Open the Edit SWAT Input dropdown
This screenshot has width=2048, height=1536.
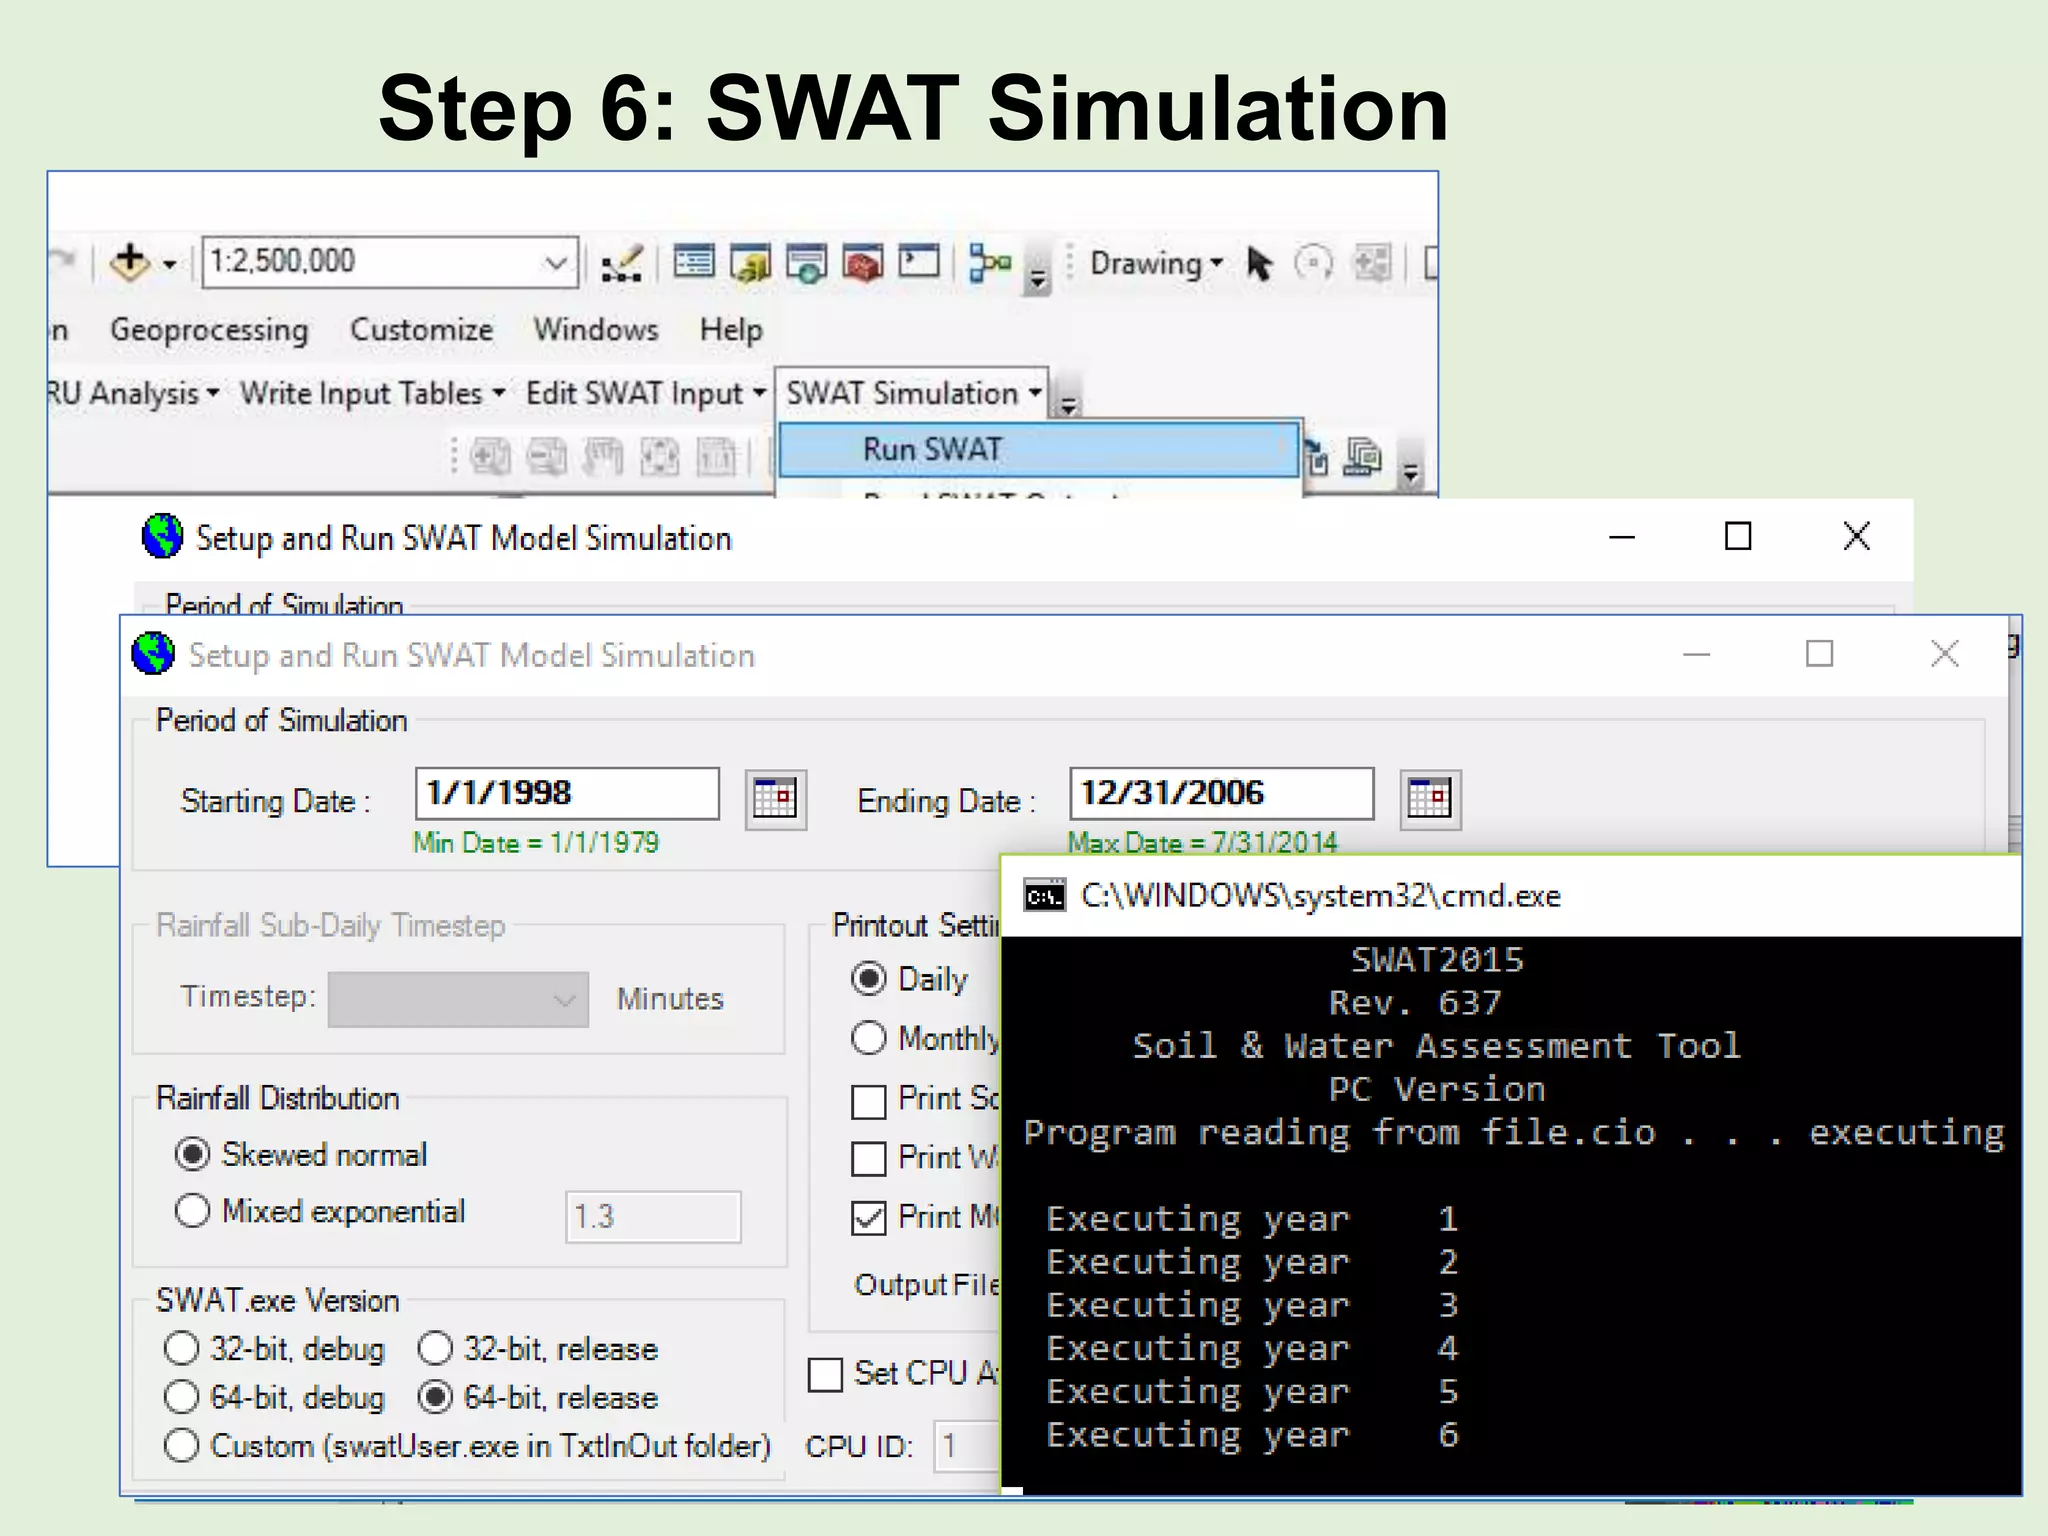(x=645, y=394)
